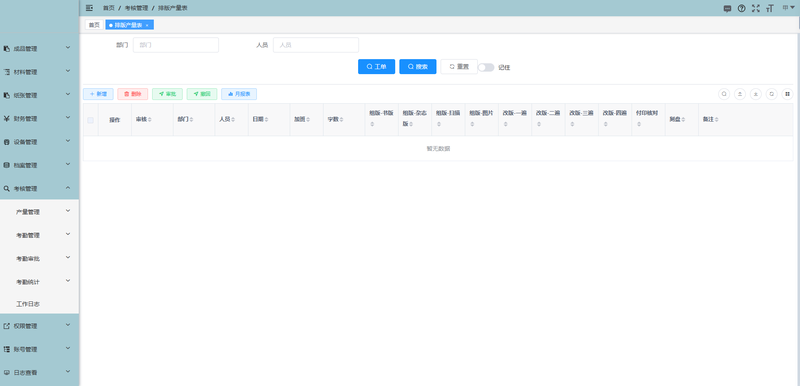The image size is (800, 386).
Task: Click the 组版-杂志版 column header
Action: tap(415, 120)
